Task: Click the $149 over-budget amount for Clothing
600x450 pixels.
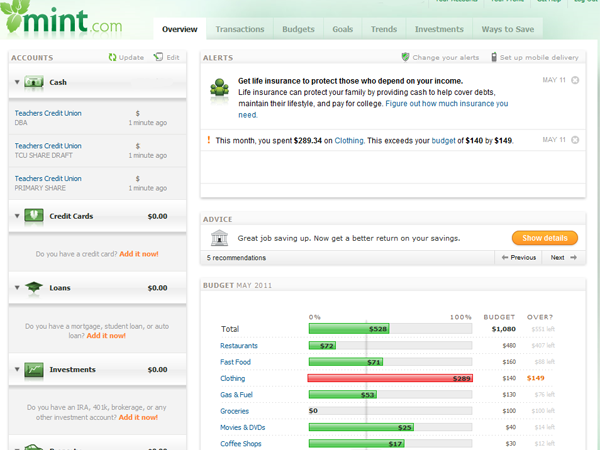Action: pyautogui.click(x=535, y=378)
